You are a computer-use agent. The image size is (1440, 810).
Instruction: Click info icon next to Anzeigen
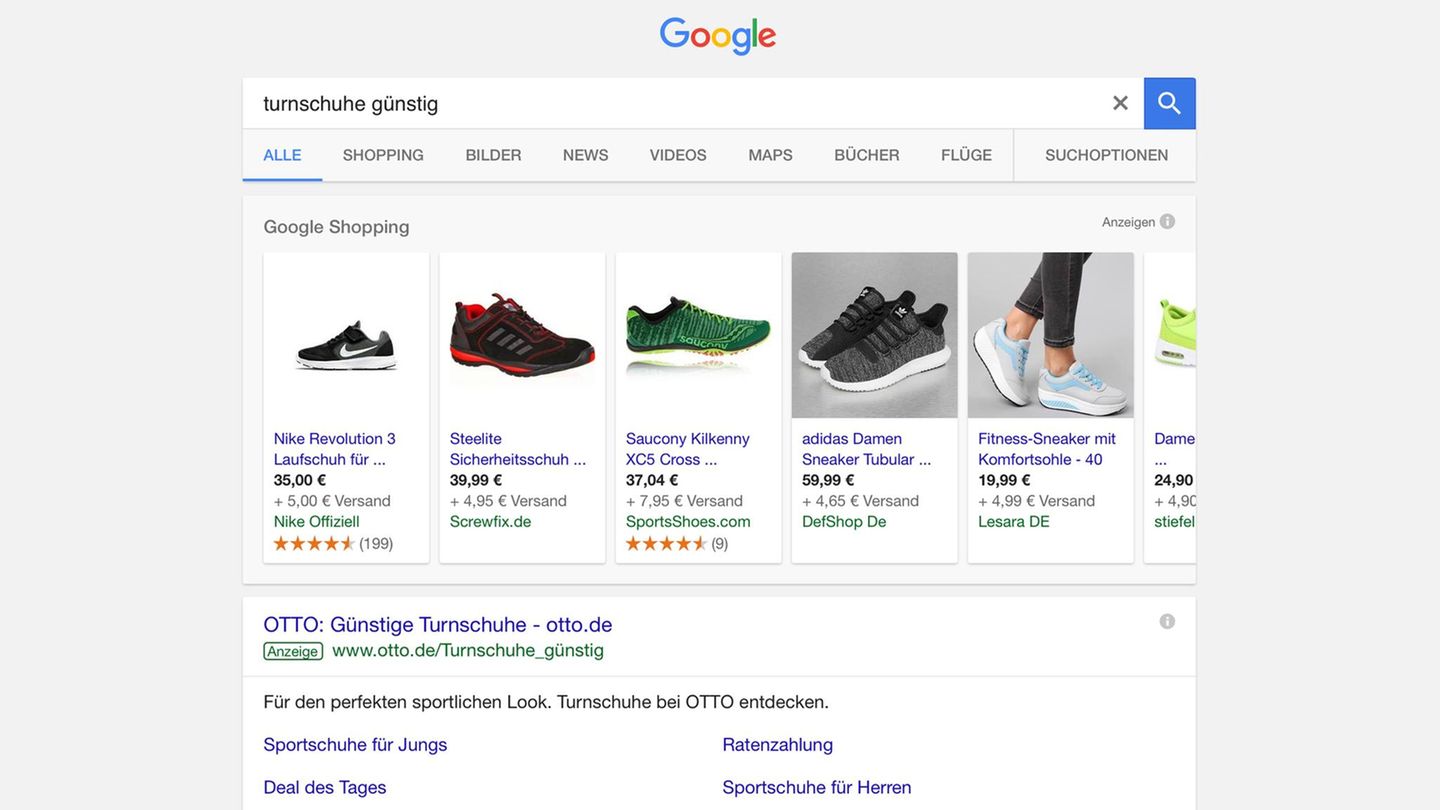pyautogui.click(x=1167, y=221)
